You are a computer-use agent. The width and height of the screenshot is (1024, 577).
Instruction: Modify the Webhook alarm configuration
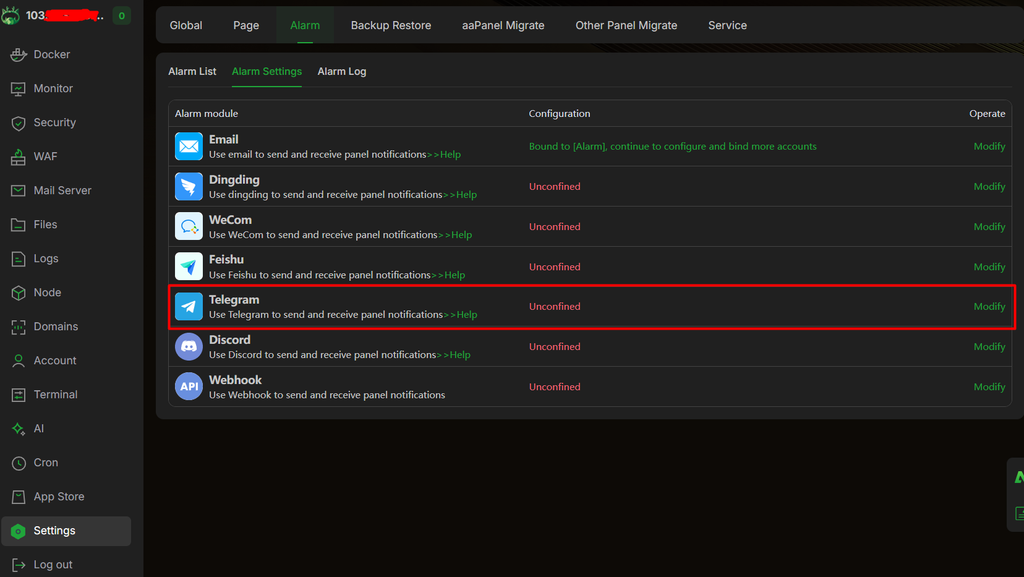[989, 387]
